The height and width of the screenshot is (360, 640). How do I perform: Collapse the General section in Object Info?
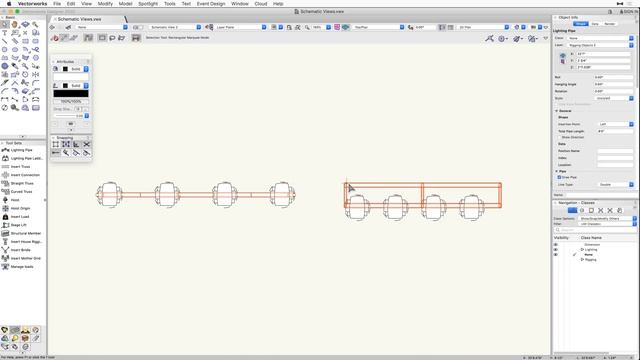557,111
